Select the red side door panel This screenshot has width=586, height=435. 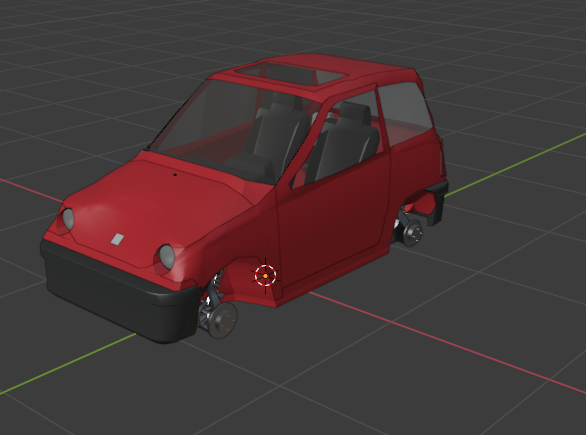click(333, 220)
